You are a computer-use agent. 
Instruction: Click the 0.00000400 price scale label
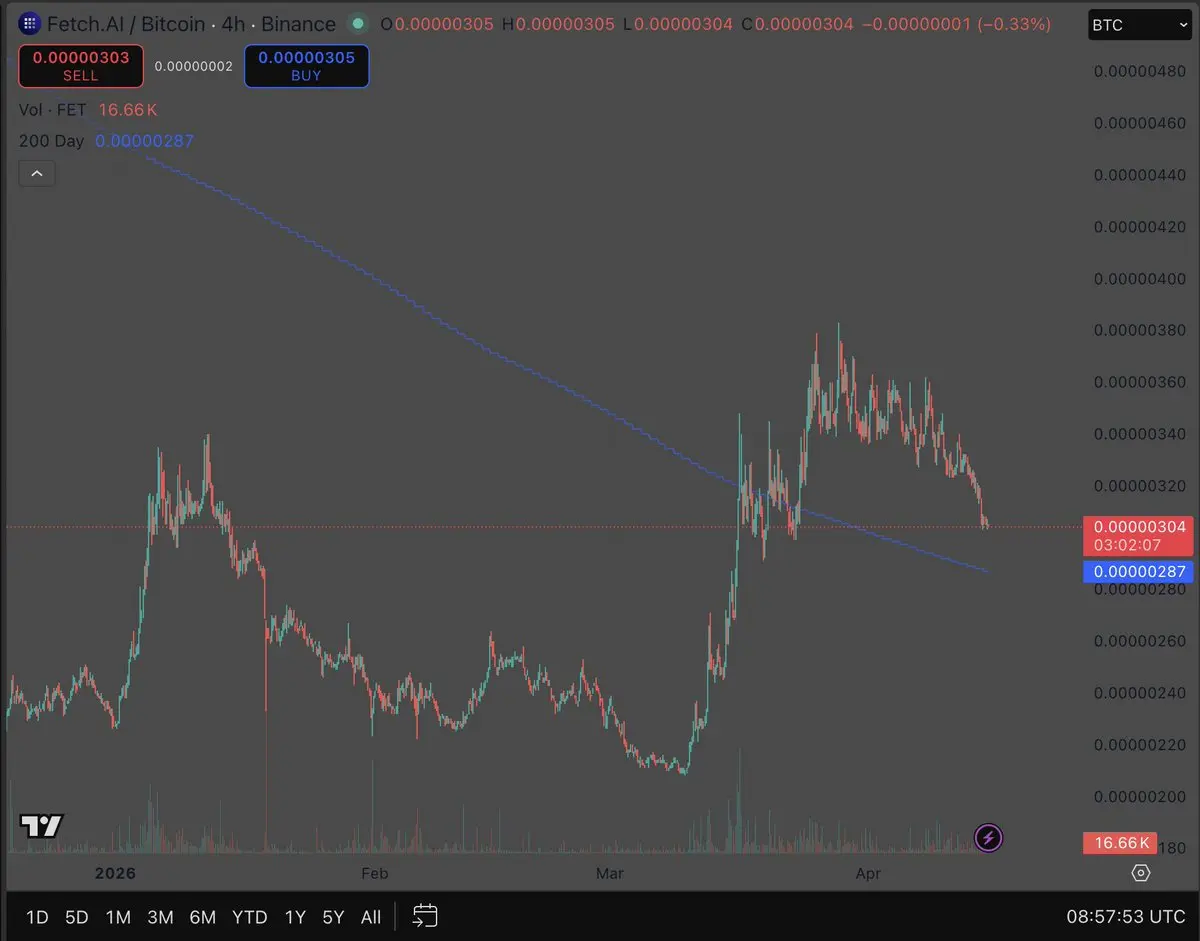[x=1140, y=278]
